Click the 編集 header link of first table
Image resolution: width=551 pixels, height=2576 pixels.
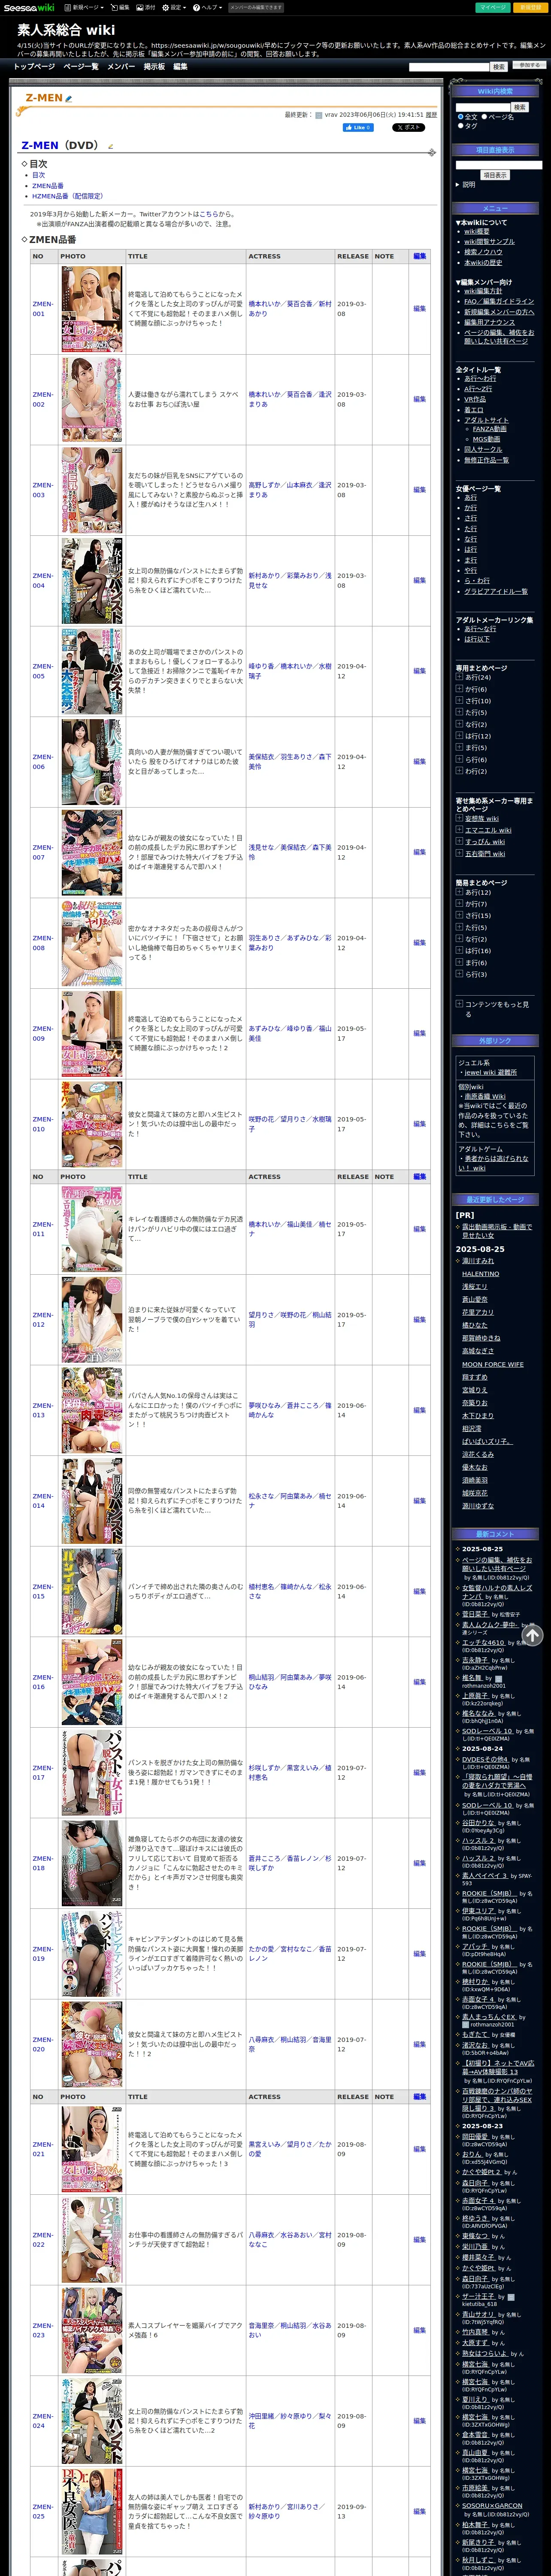(420, 256)
